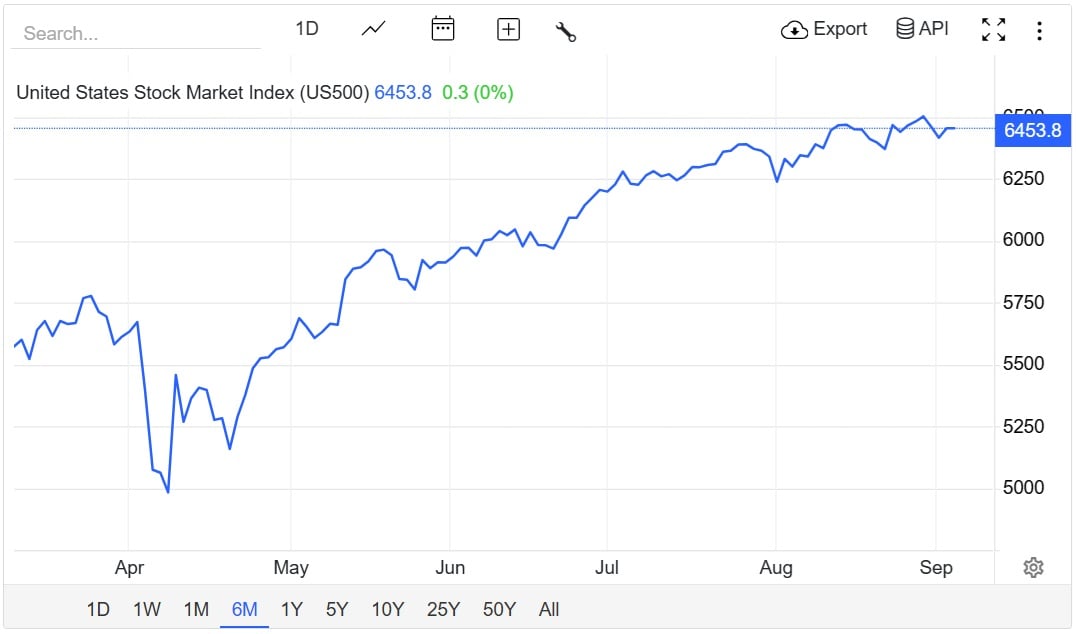Open the chart settings gear
1076x634 pixels.
click(1033, 567)
